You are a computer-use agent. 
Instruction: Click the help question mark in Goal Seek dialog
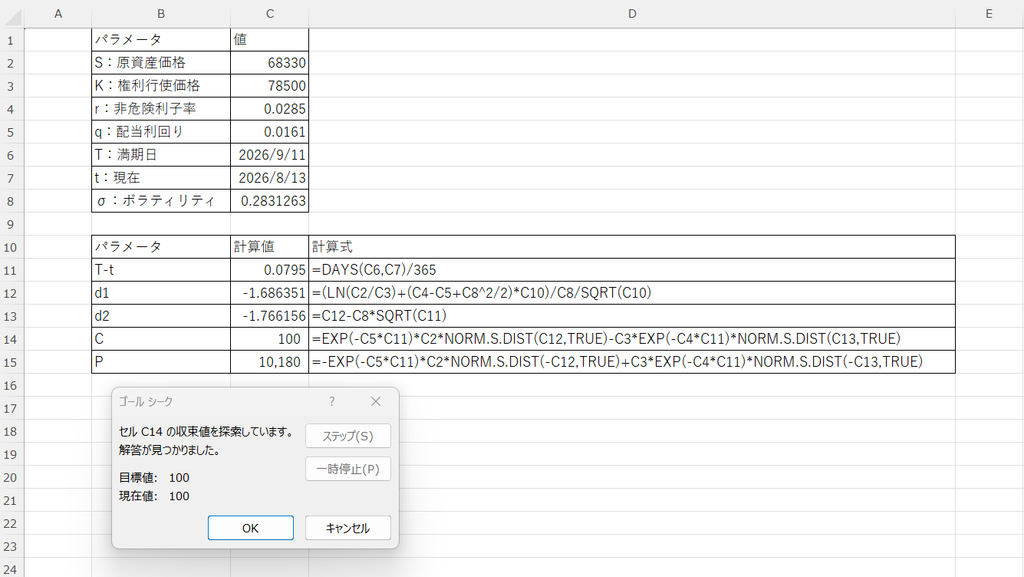[x=332, y=401]
